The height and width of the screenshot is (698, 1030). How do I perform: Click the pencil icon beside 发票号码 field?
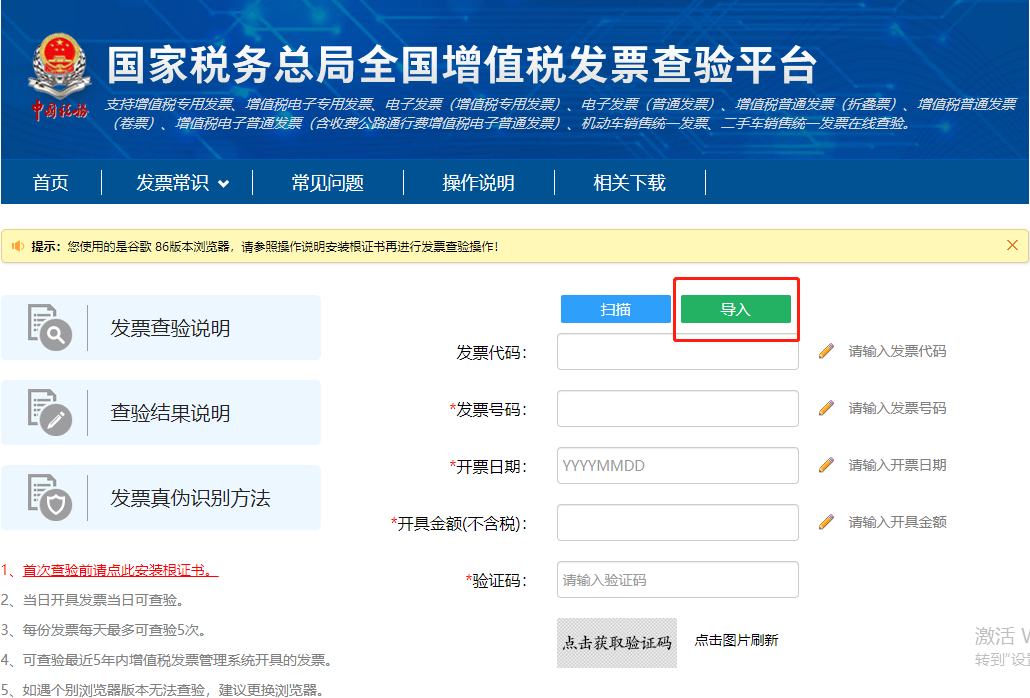tap(826, 408)
